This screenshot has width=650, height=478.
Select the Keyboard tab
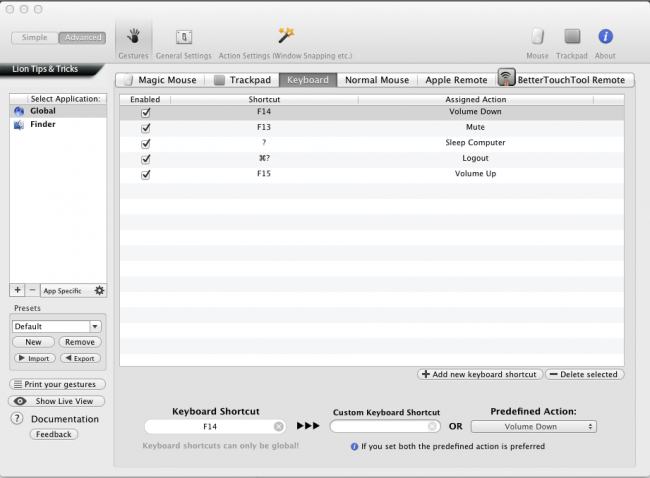308,80
